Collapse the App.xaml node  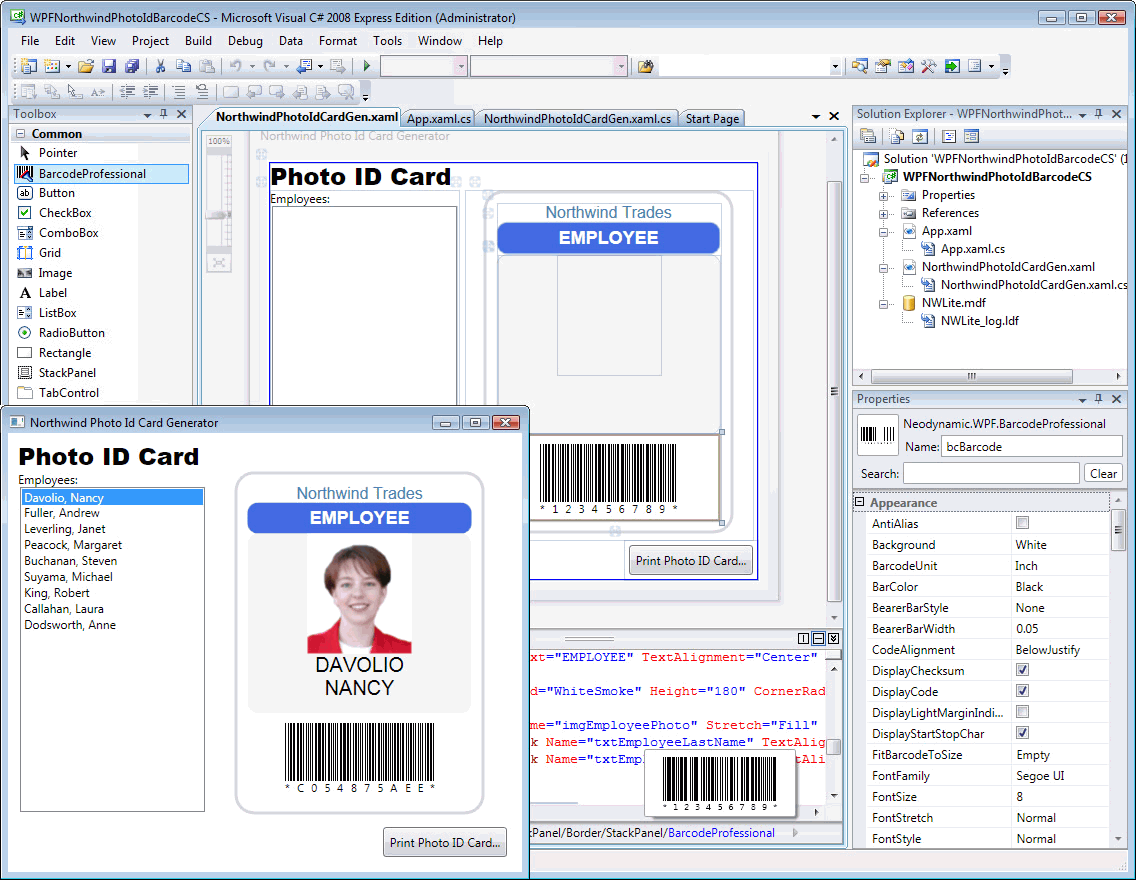[x=883, y=232]
